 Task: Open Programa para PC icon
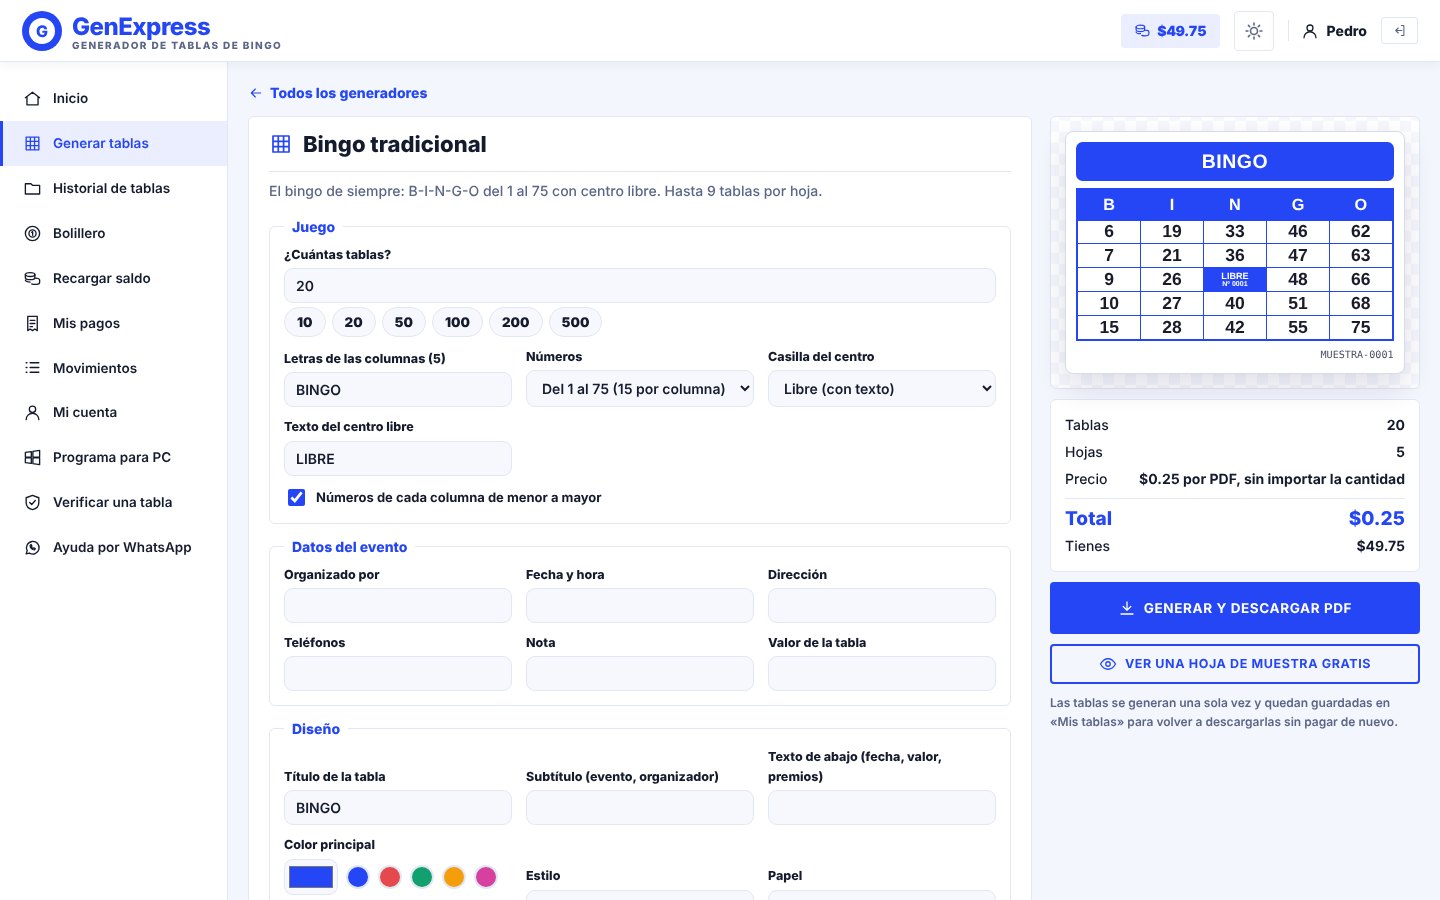click(x=33, y=457)
